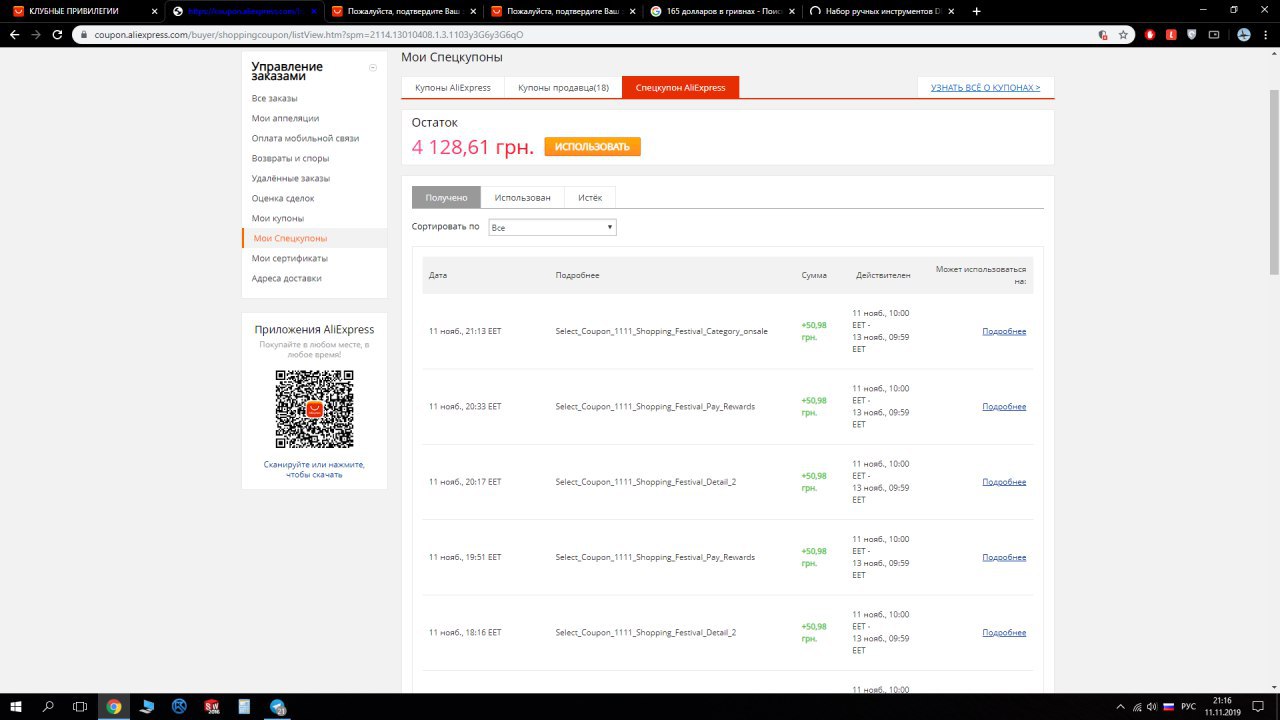Open Адреса доставки in sidebar
Screen dimensions: 1280x720
(287, 278)
